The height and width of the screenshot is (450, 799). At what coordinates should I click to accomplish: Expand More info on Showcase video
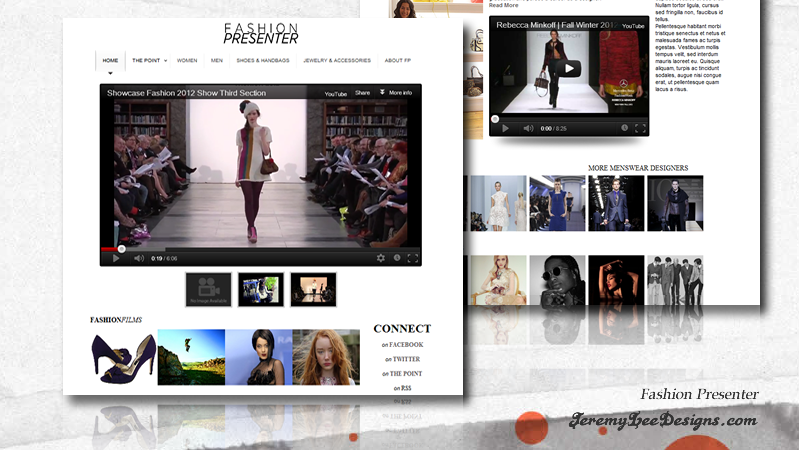[396, 93]
